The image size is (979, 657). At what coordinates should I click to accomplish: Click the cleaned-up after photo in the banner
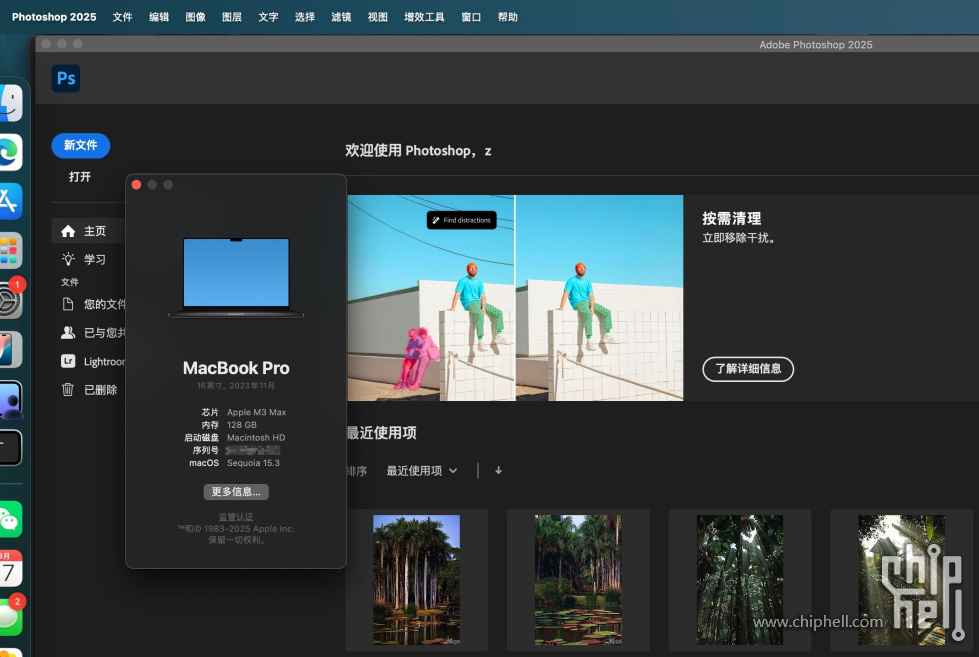click(599, 298)
